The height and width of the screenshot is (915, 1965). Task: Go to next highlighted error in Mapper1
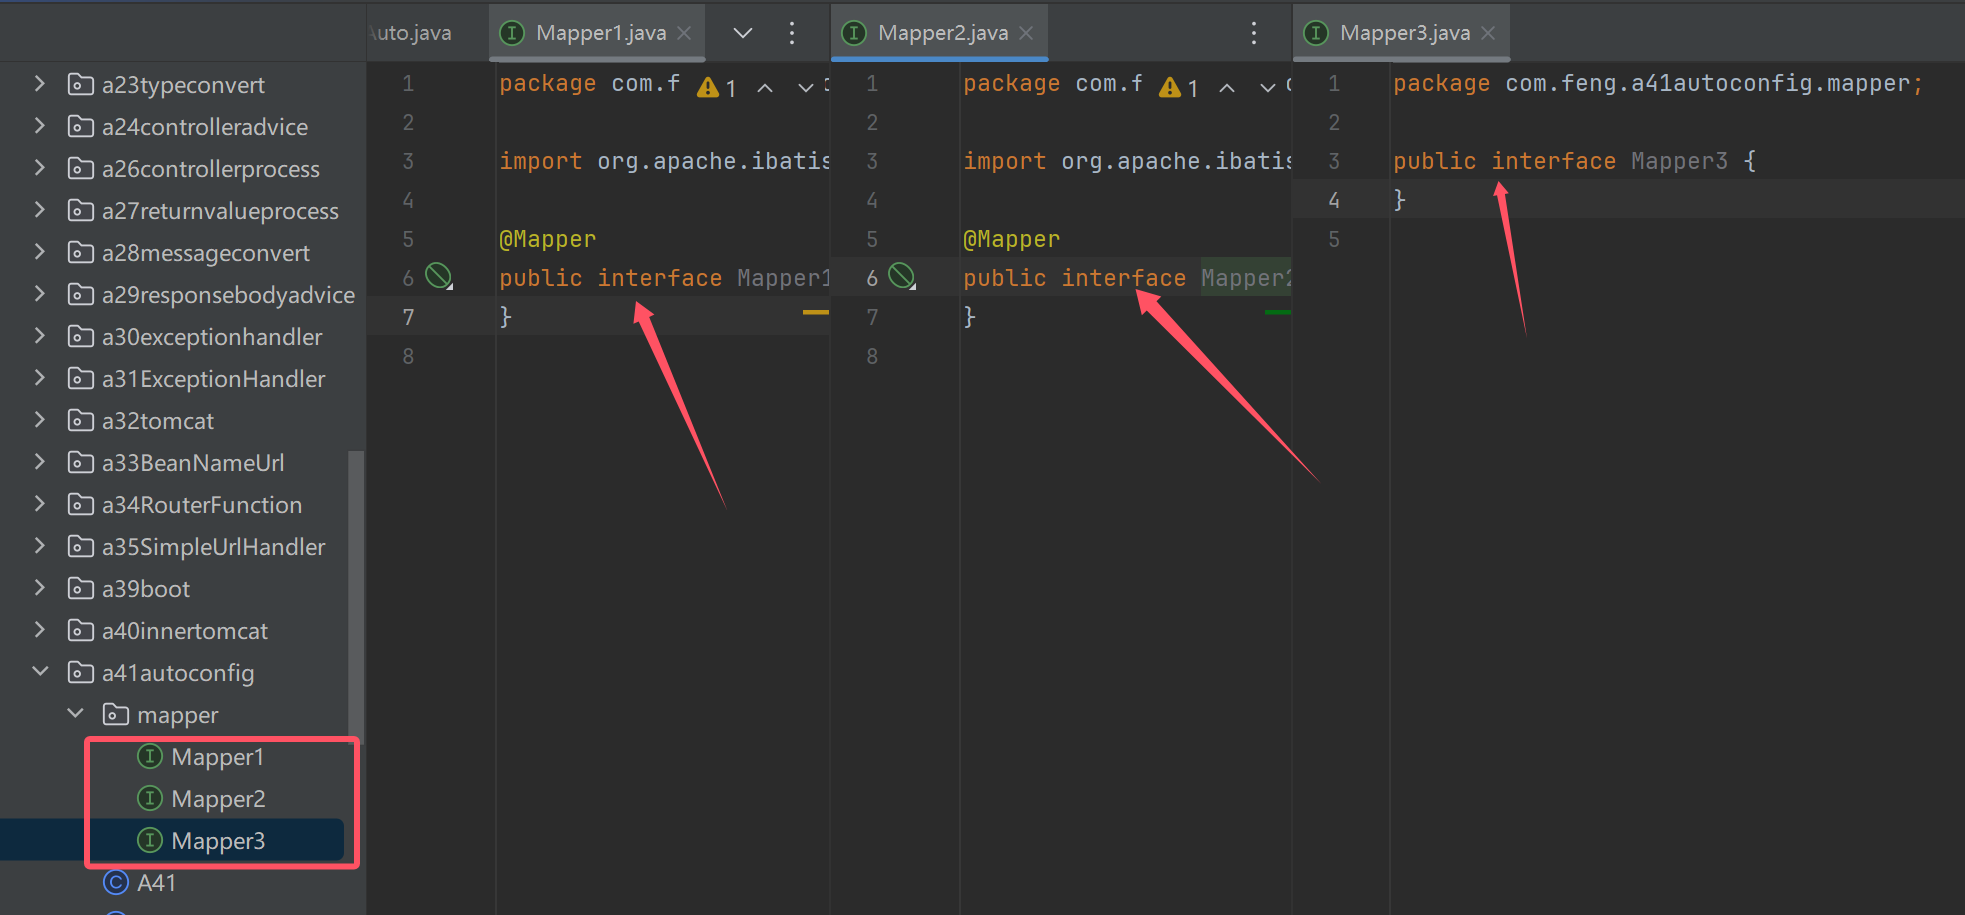tap(805, 88)
